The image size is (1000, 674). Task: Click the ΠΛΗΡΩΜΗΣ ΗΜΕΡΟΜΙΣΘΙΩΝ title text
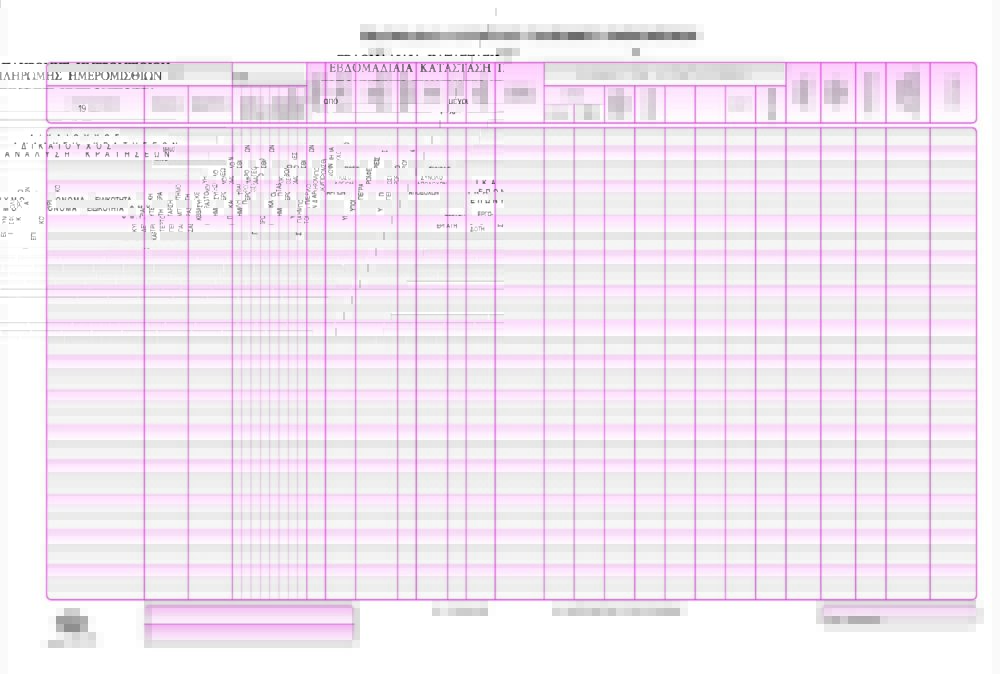point(81,76)
